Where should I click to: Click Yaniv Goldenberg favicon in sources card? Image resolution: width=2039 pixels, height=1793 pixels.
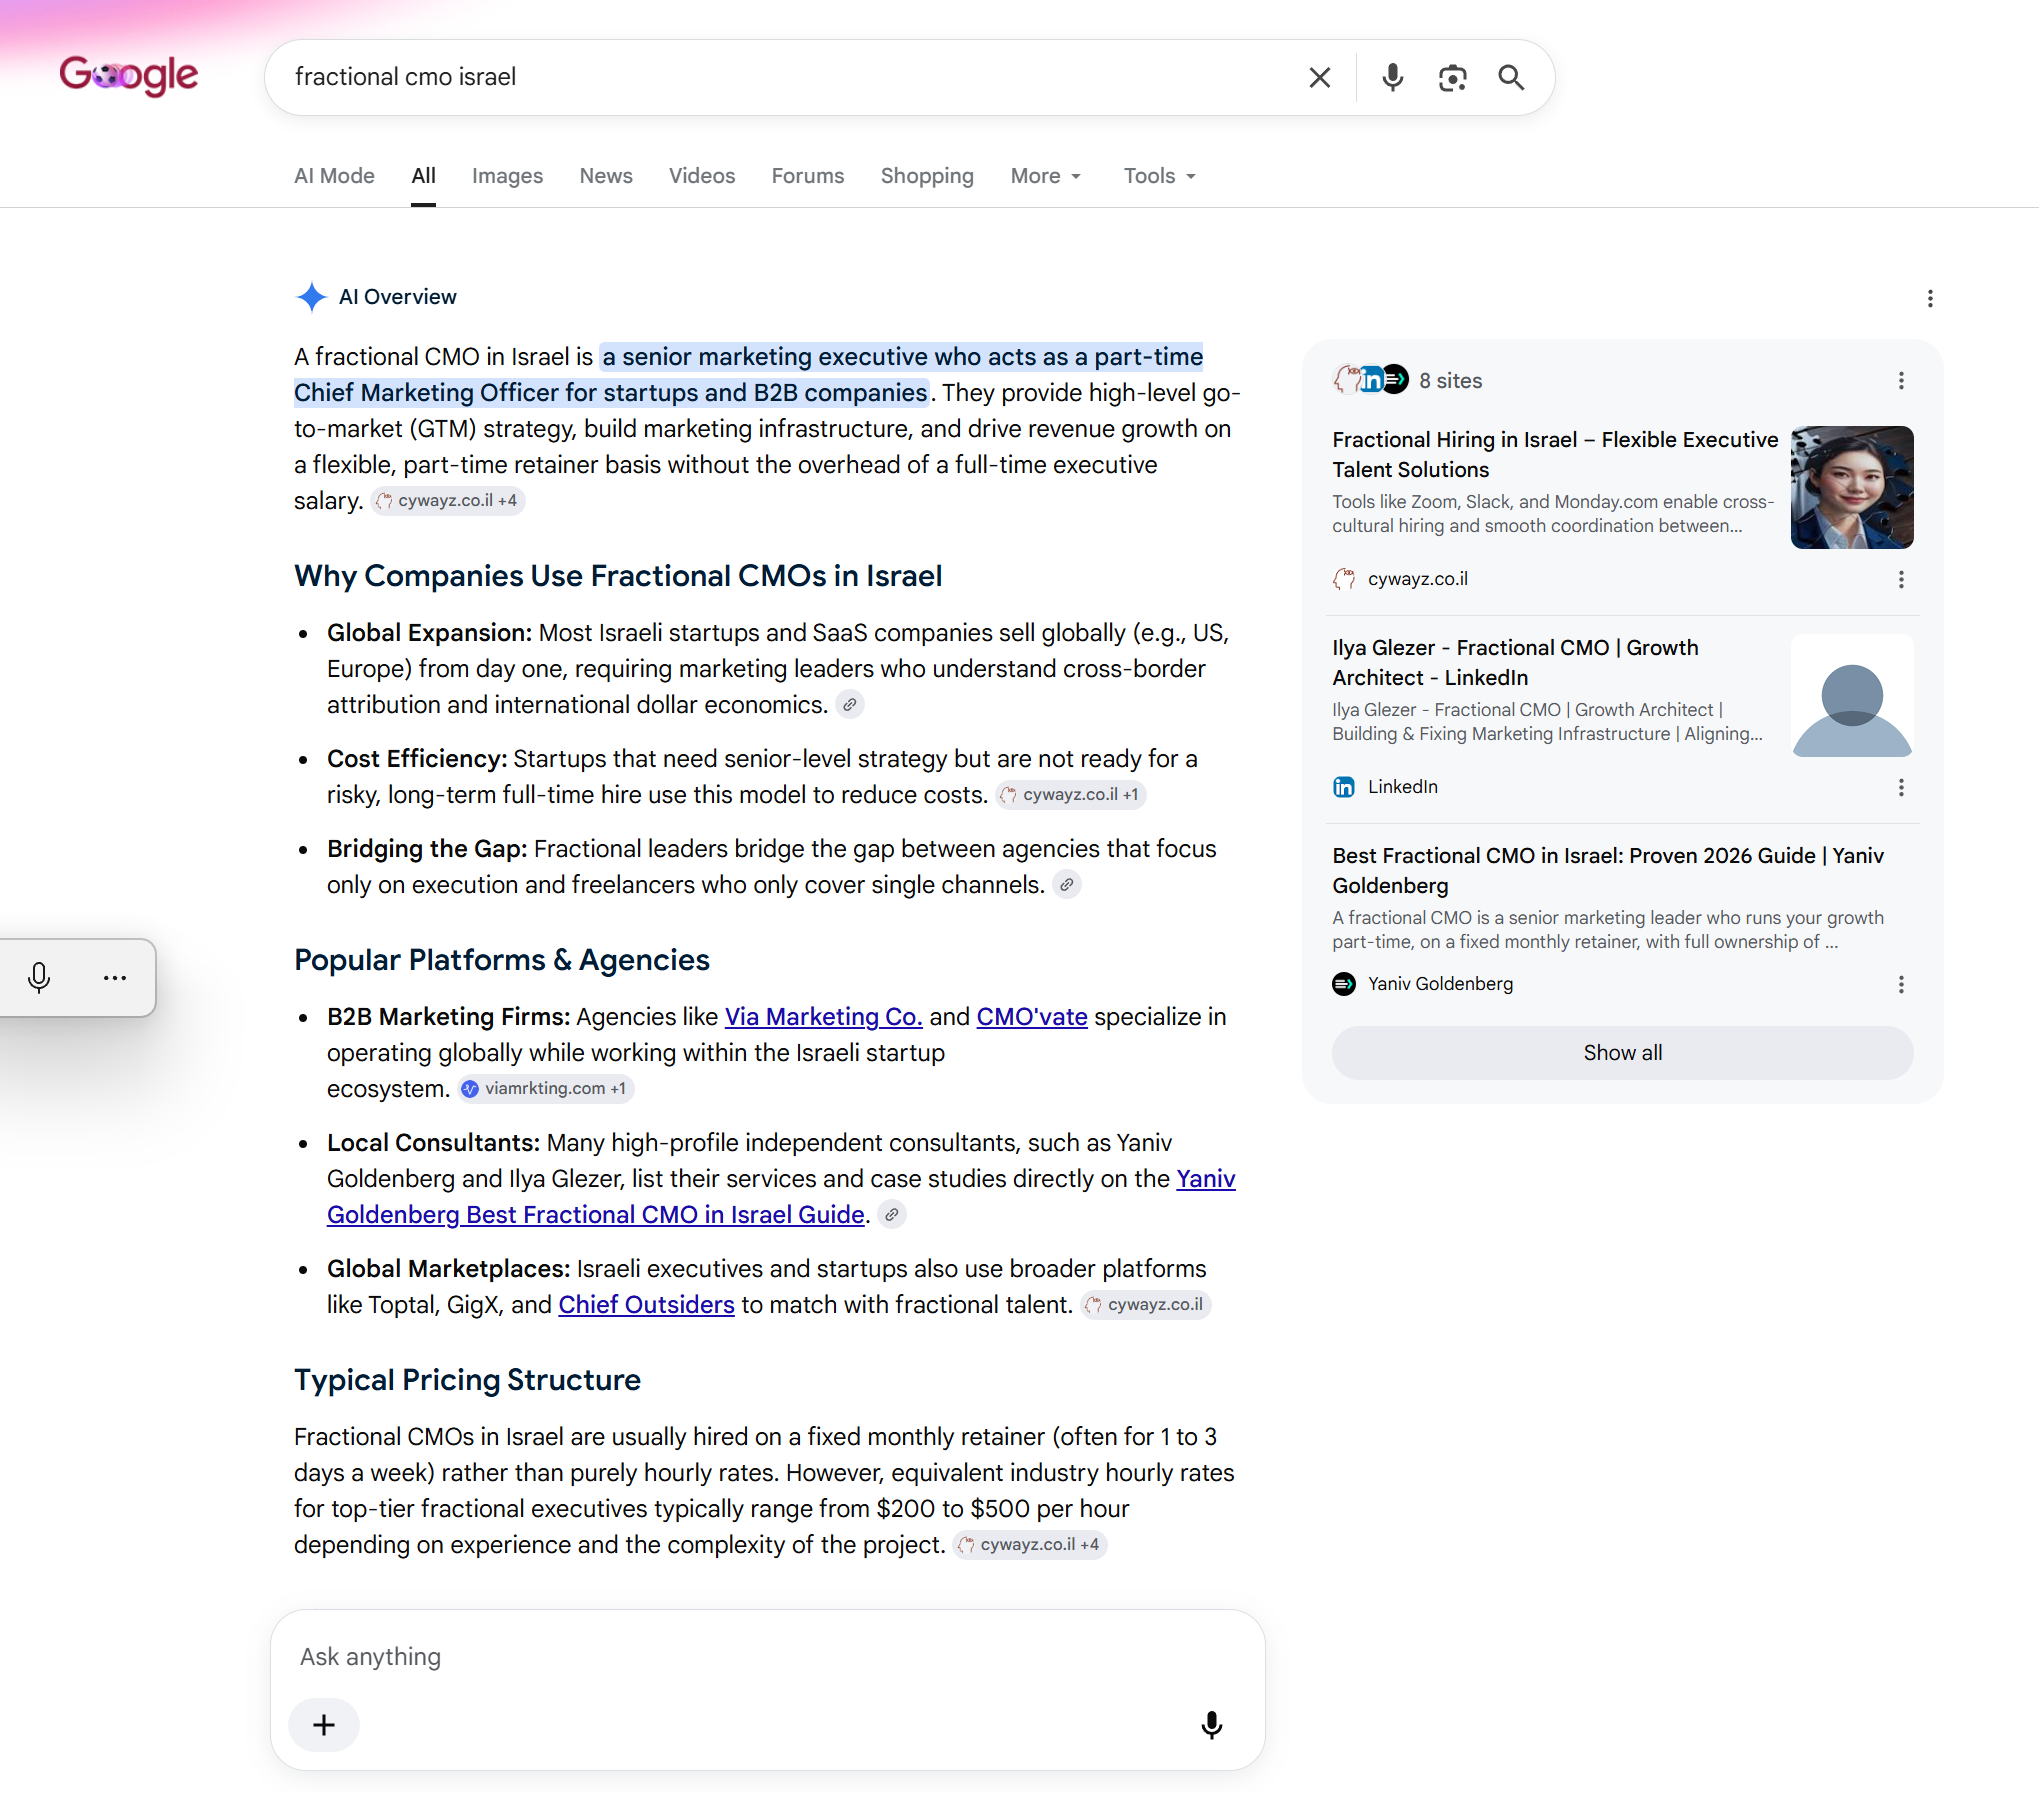1344,984
